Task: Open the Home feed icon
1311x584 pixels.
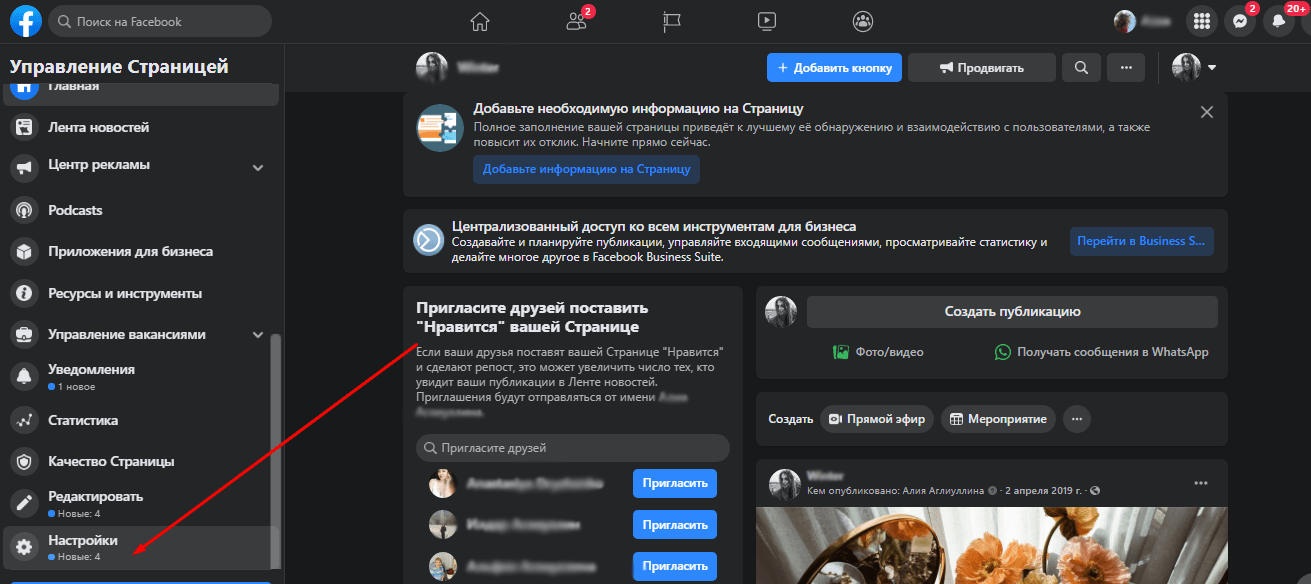Action: tap(480, 21)
